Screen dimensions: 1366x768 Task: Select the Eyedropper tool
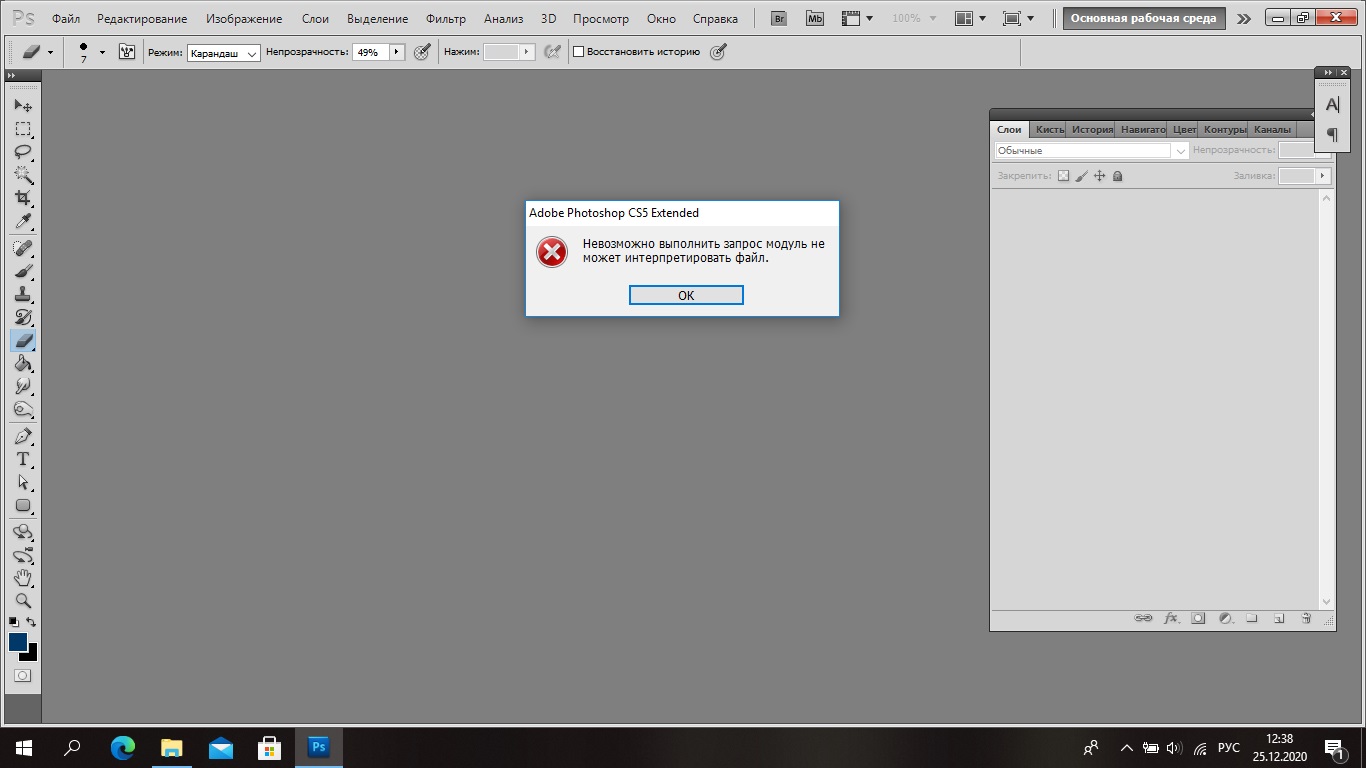coord(23,221)
